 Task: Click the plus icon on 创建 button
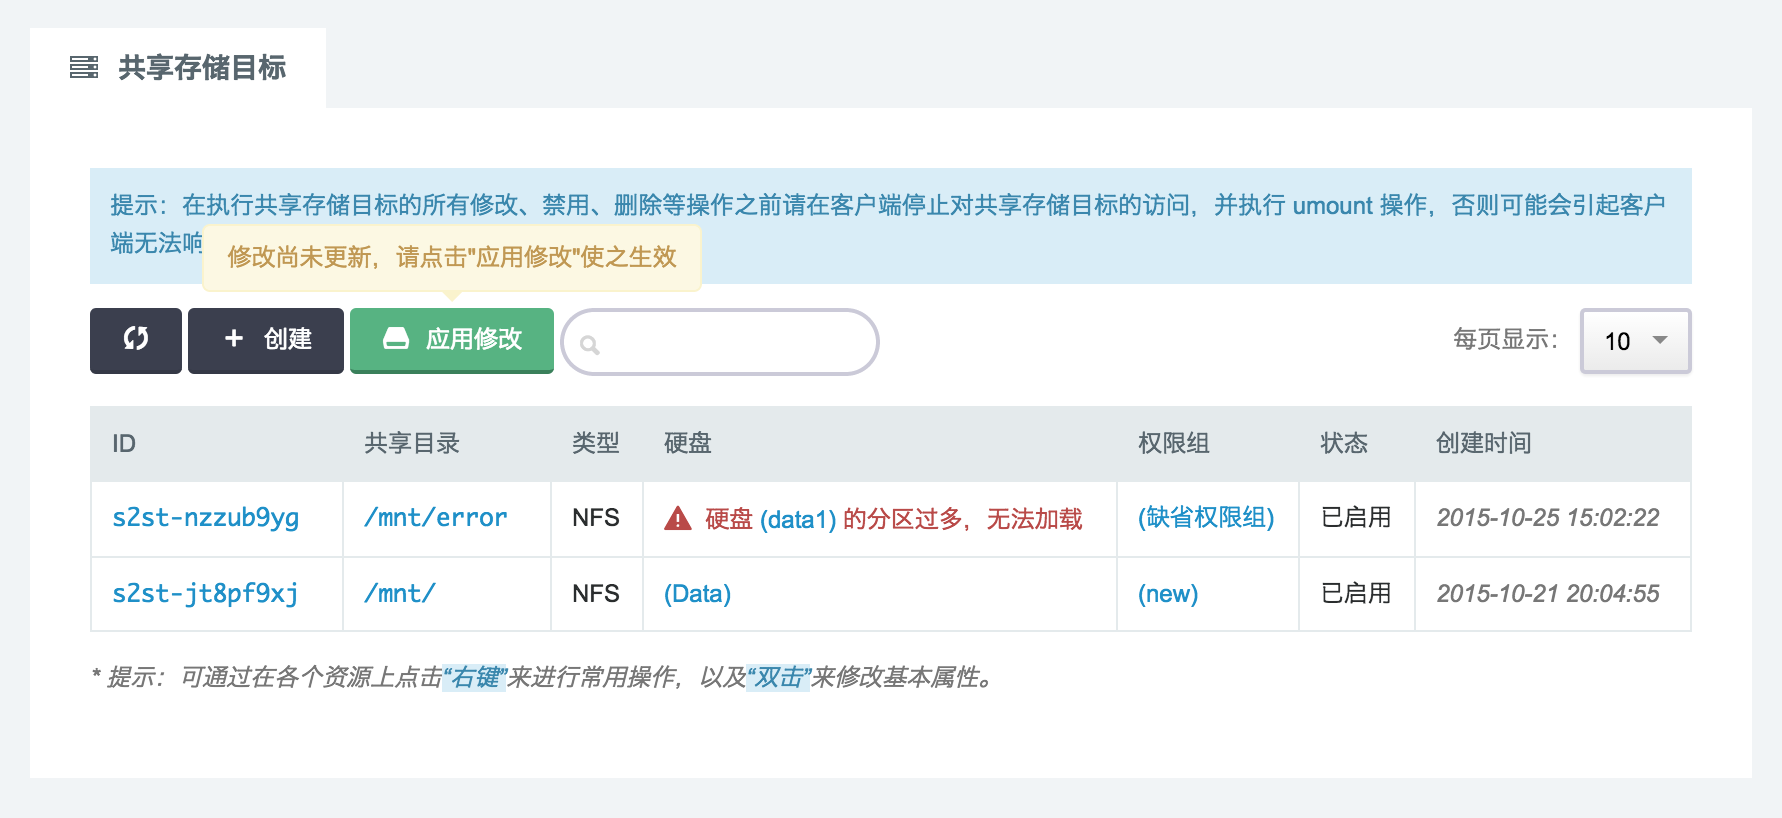tap(234, 339)
